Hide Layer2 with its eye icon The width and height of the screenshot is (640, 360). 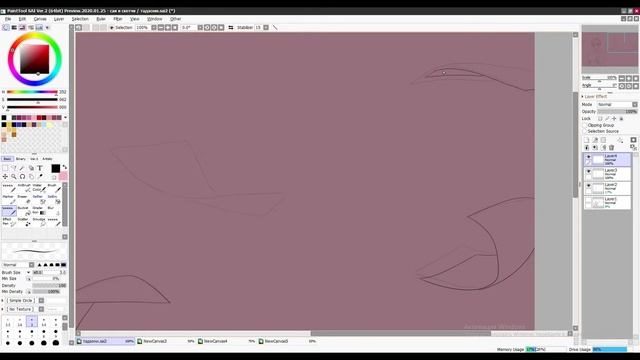point(588,186)
